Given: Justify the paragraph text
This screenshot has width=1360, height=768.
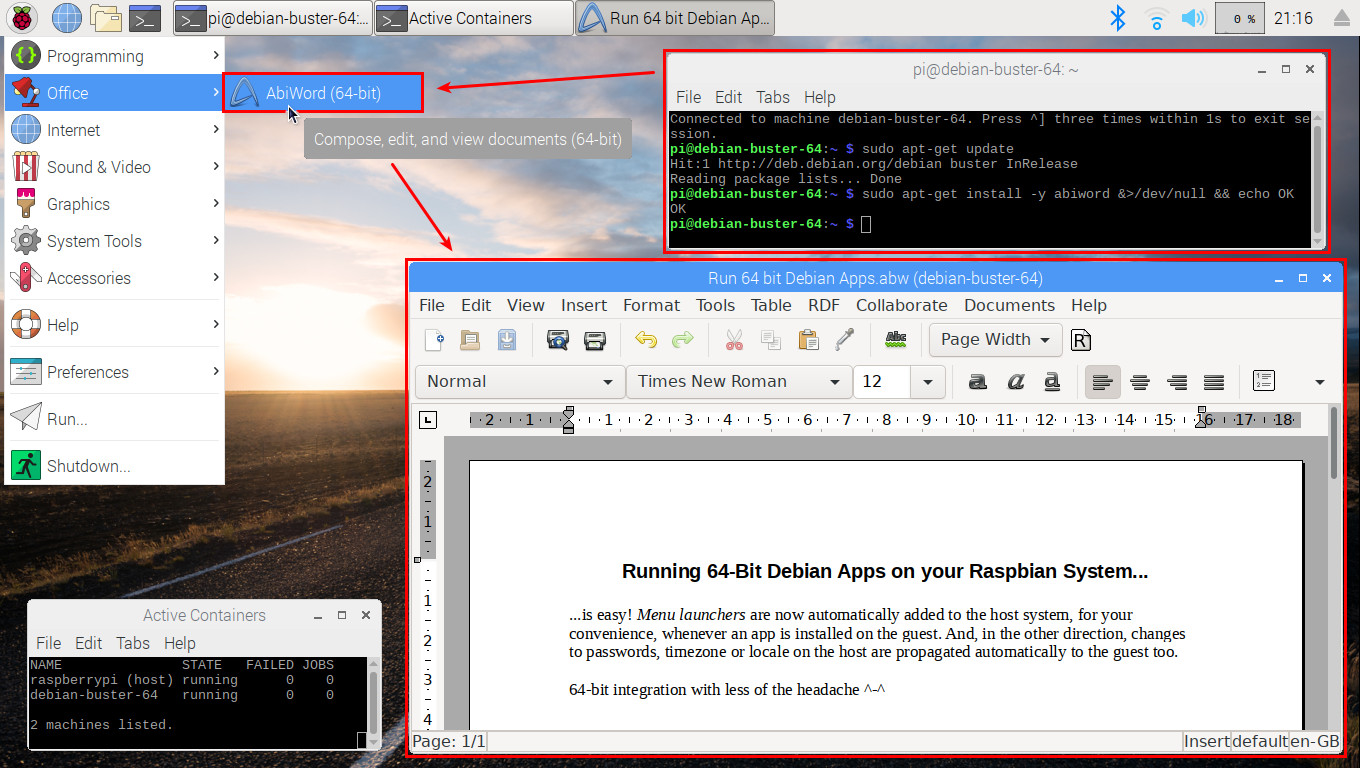Looking at the screenshot, I should coord(1214,381).
